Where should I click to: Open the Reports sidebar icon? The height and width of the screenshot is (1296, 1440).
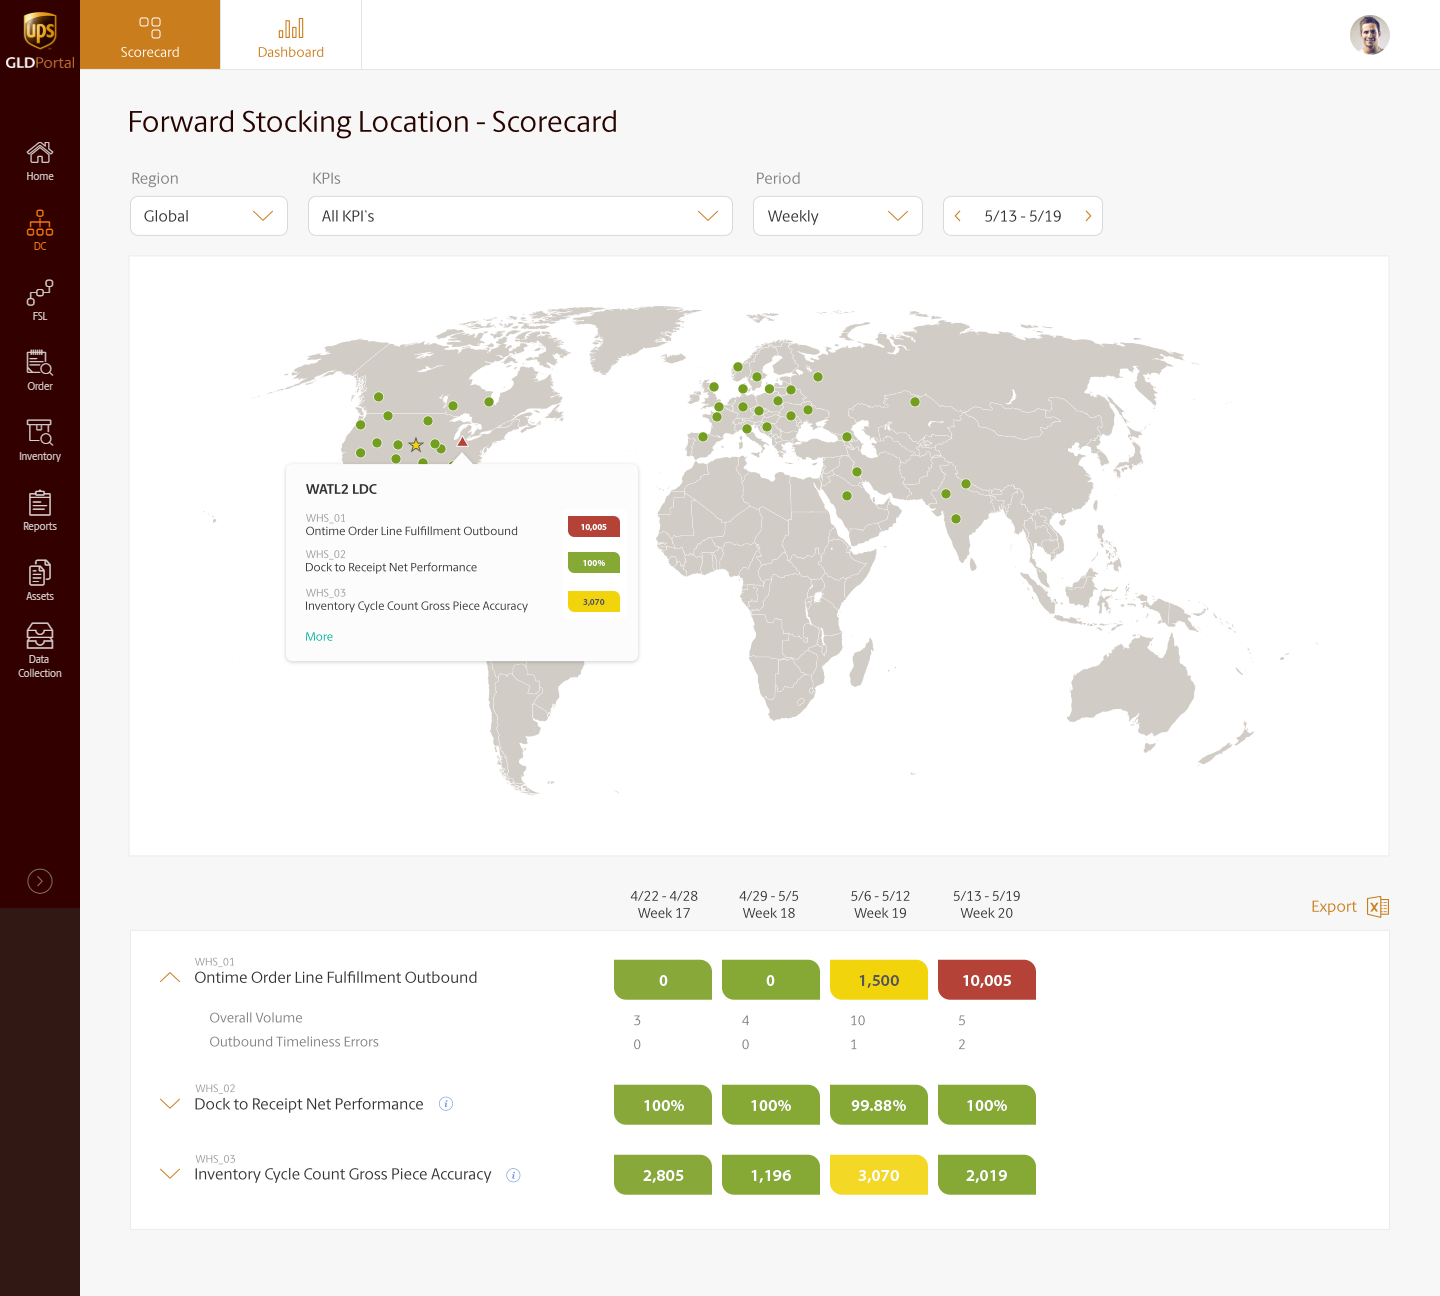[x=40, y=510]
